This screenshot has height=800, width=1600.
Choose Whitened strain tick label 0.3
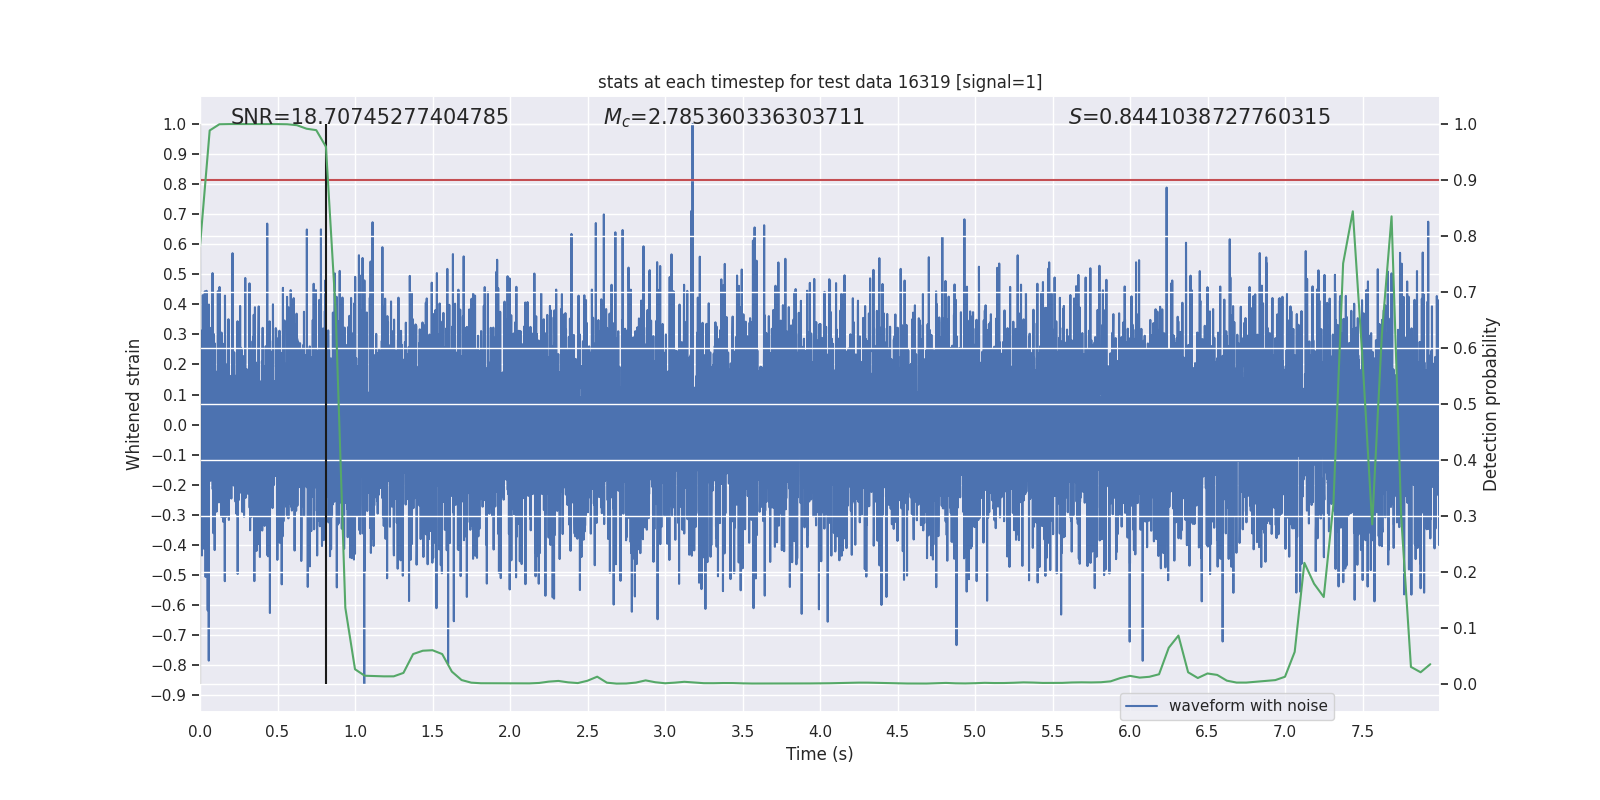pos(175,335)
